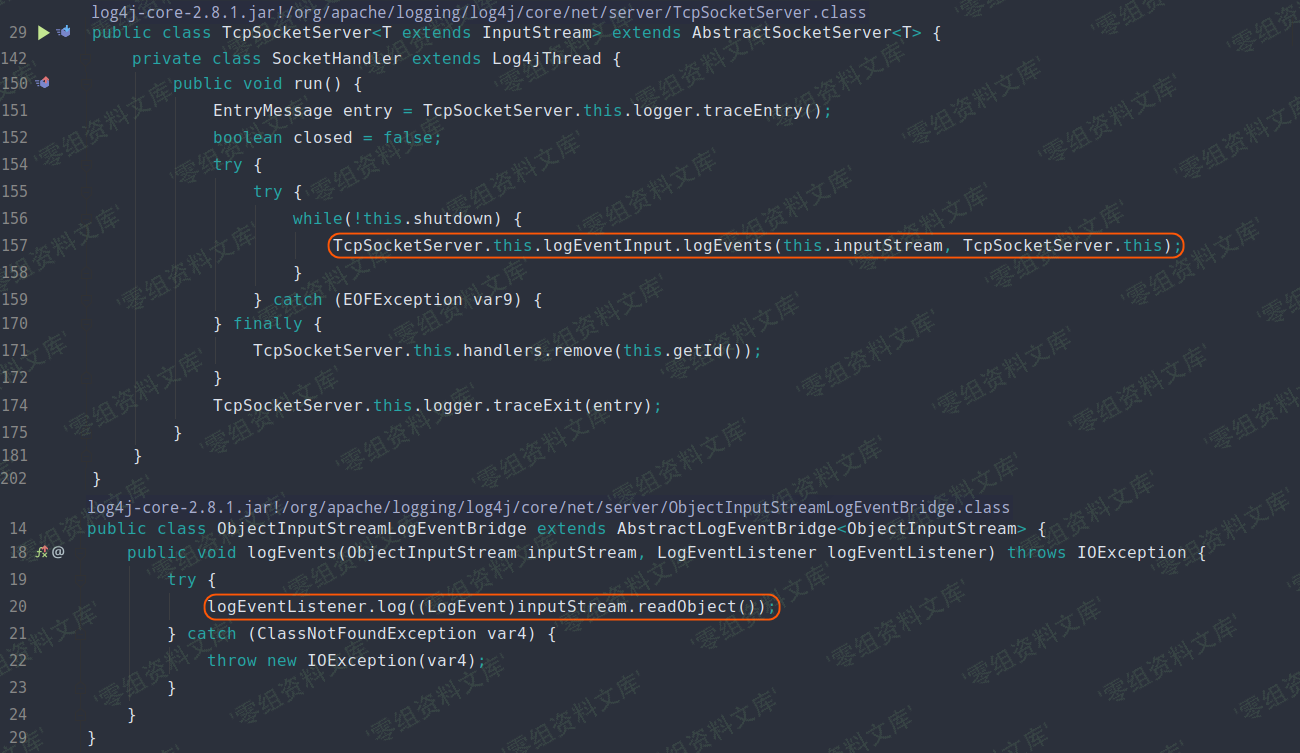1300x753 pixels.
Task: Click line number 157 in the gutter
Action: (15, 245)
